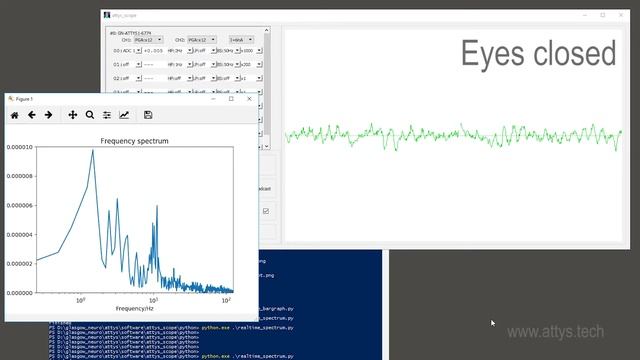Select the Zoom to rectangle magnifier tool
The image size is (640, 360).
click(90, 115)
